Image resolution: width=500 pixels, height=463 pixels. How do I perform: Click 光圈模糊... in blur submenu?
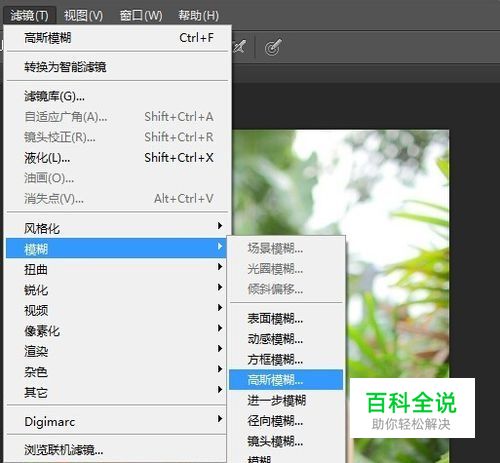(286, 269)
